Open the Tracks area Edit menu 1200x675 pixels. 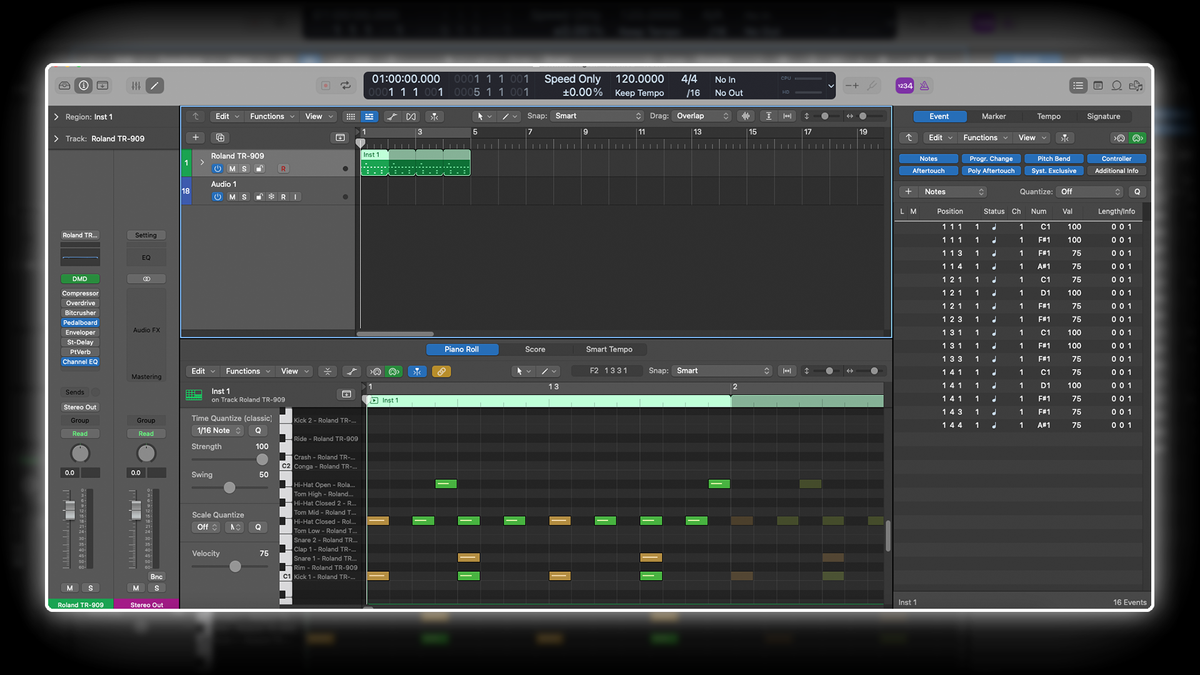point(227,117)
